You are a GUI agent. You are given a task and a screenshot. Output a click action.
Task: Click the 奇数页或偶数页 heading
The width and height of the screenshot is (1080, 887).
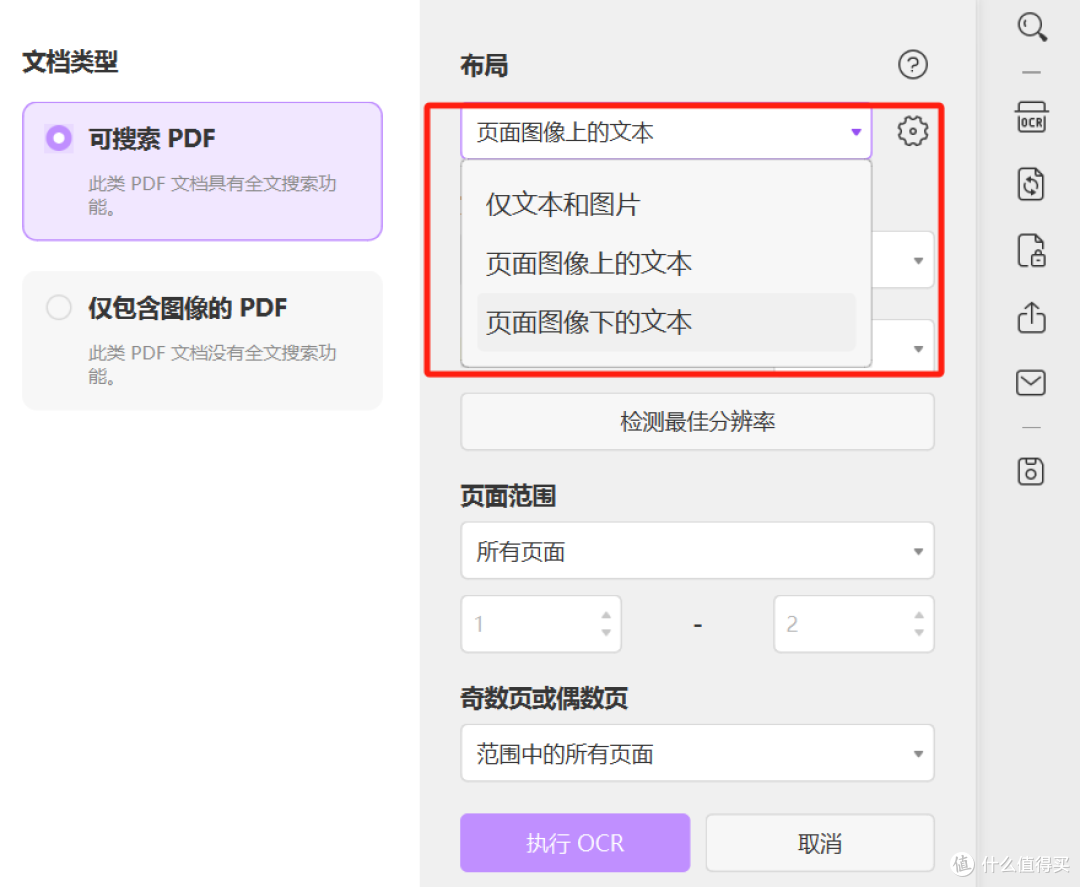coord(544,698)
